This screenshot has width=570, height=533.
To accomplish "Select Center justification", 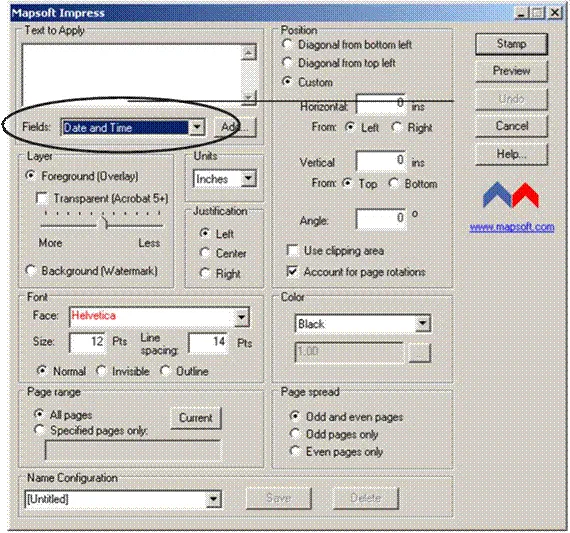I will click(205, 253).
